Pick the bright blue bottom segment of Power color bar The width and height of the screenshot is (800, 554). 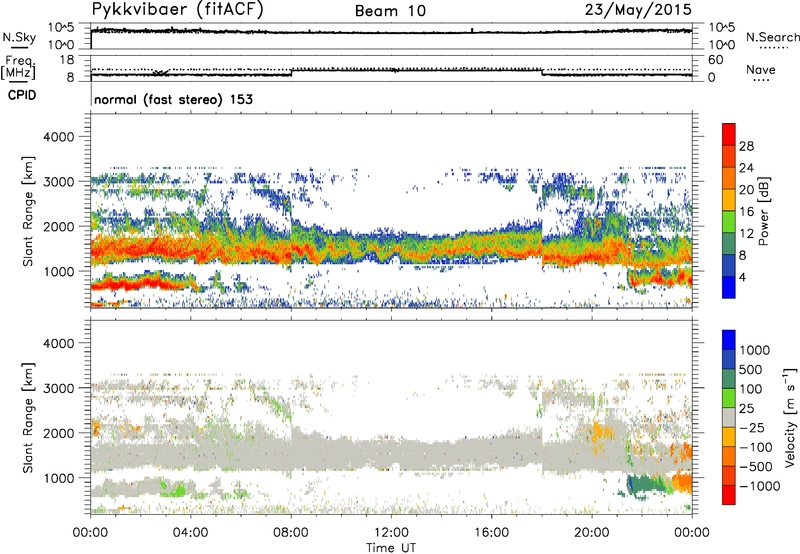729,287
